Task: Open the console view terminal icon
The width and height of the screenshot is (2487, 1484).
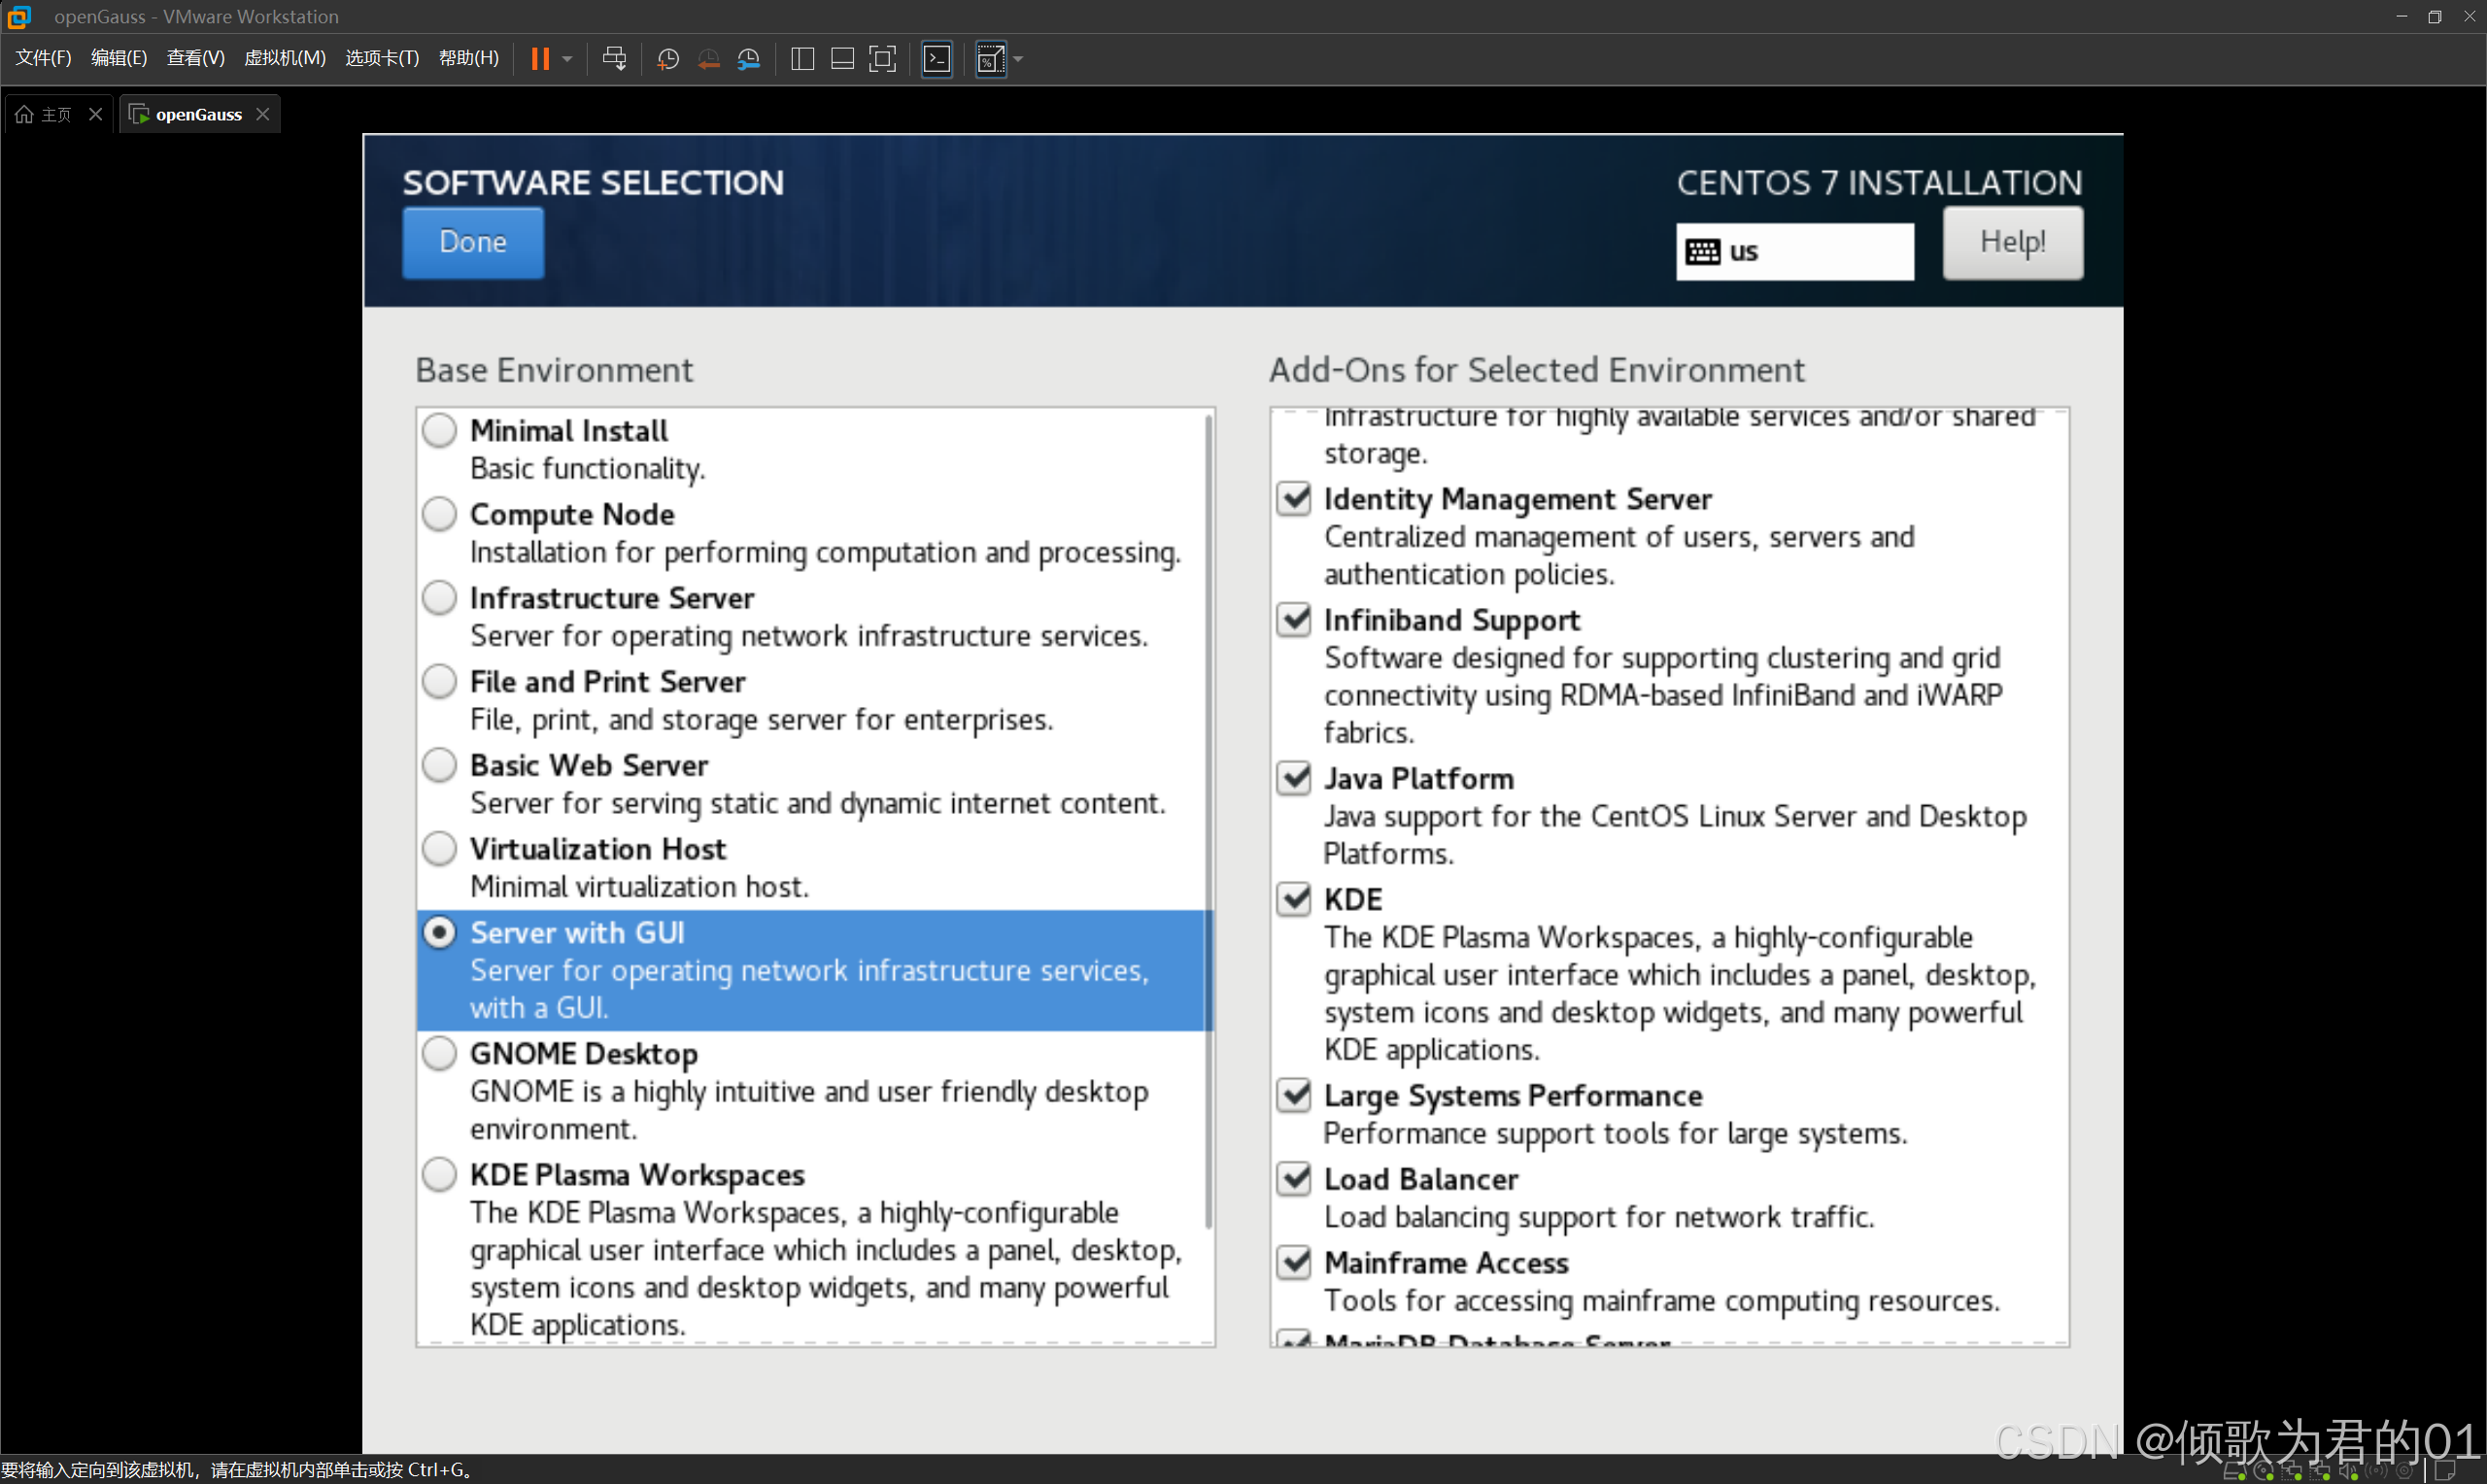Action: pos(937,59)
